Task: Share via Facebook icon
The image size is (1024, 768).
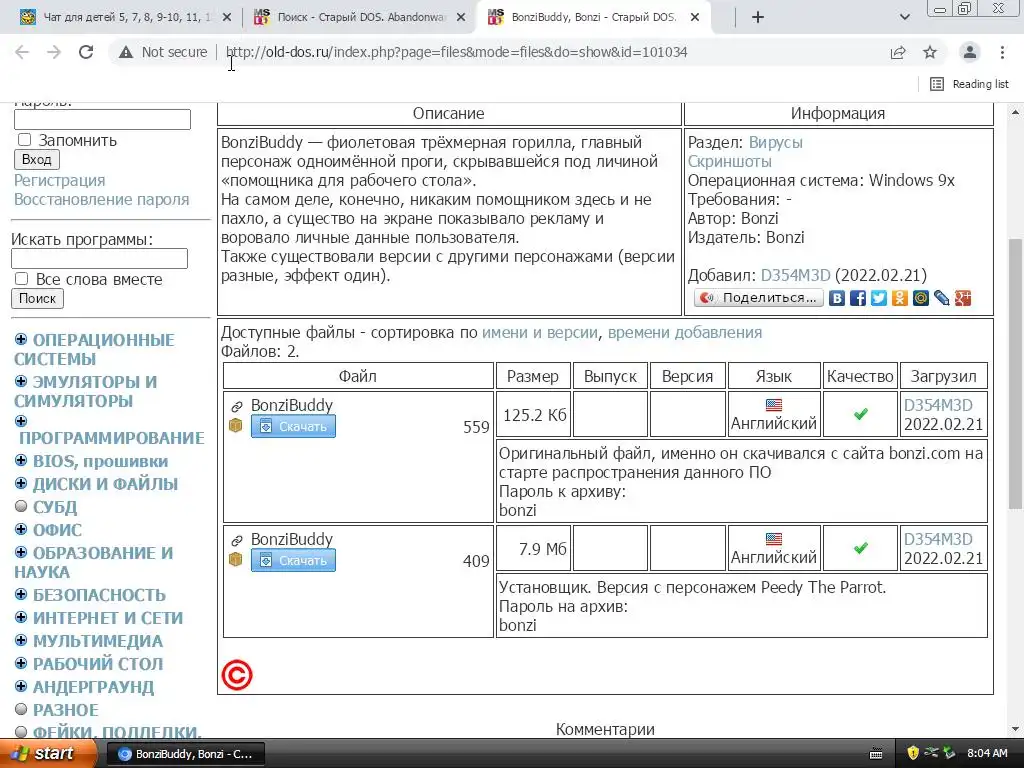Action: pyautogui.click(x=857, y=298)
